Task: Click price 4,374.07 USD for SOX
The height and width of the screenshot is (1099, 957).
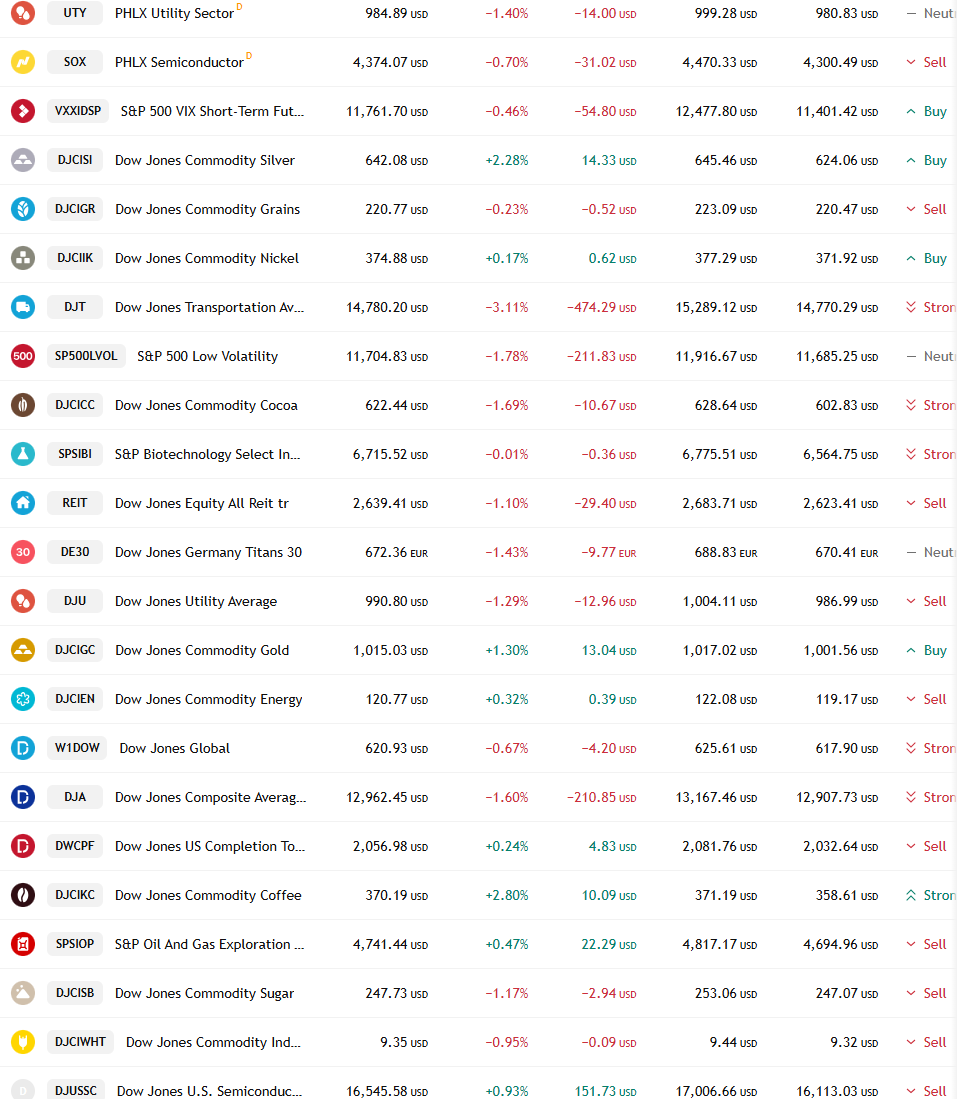Action: point(391,62)
